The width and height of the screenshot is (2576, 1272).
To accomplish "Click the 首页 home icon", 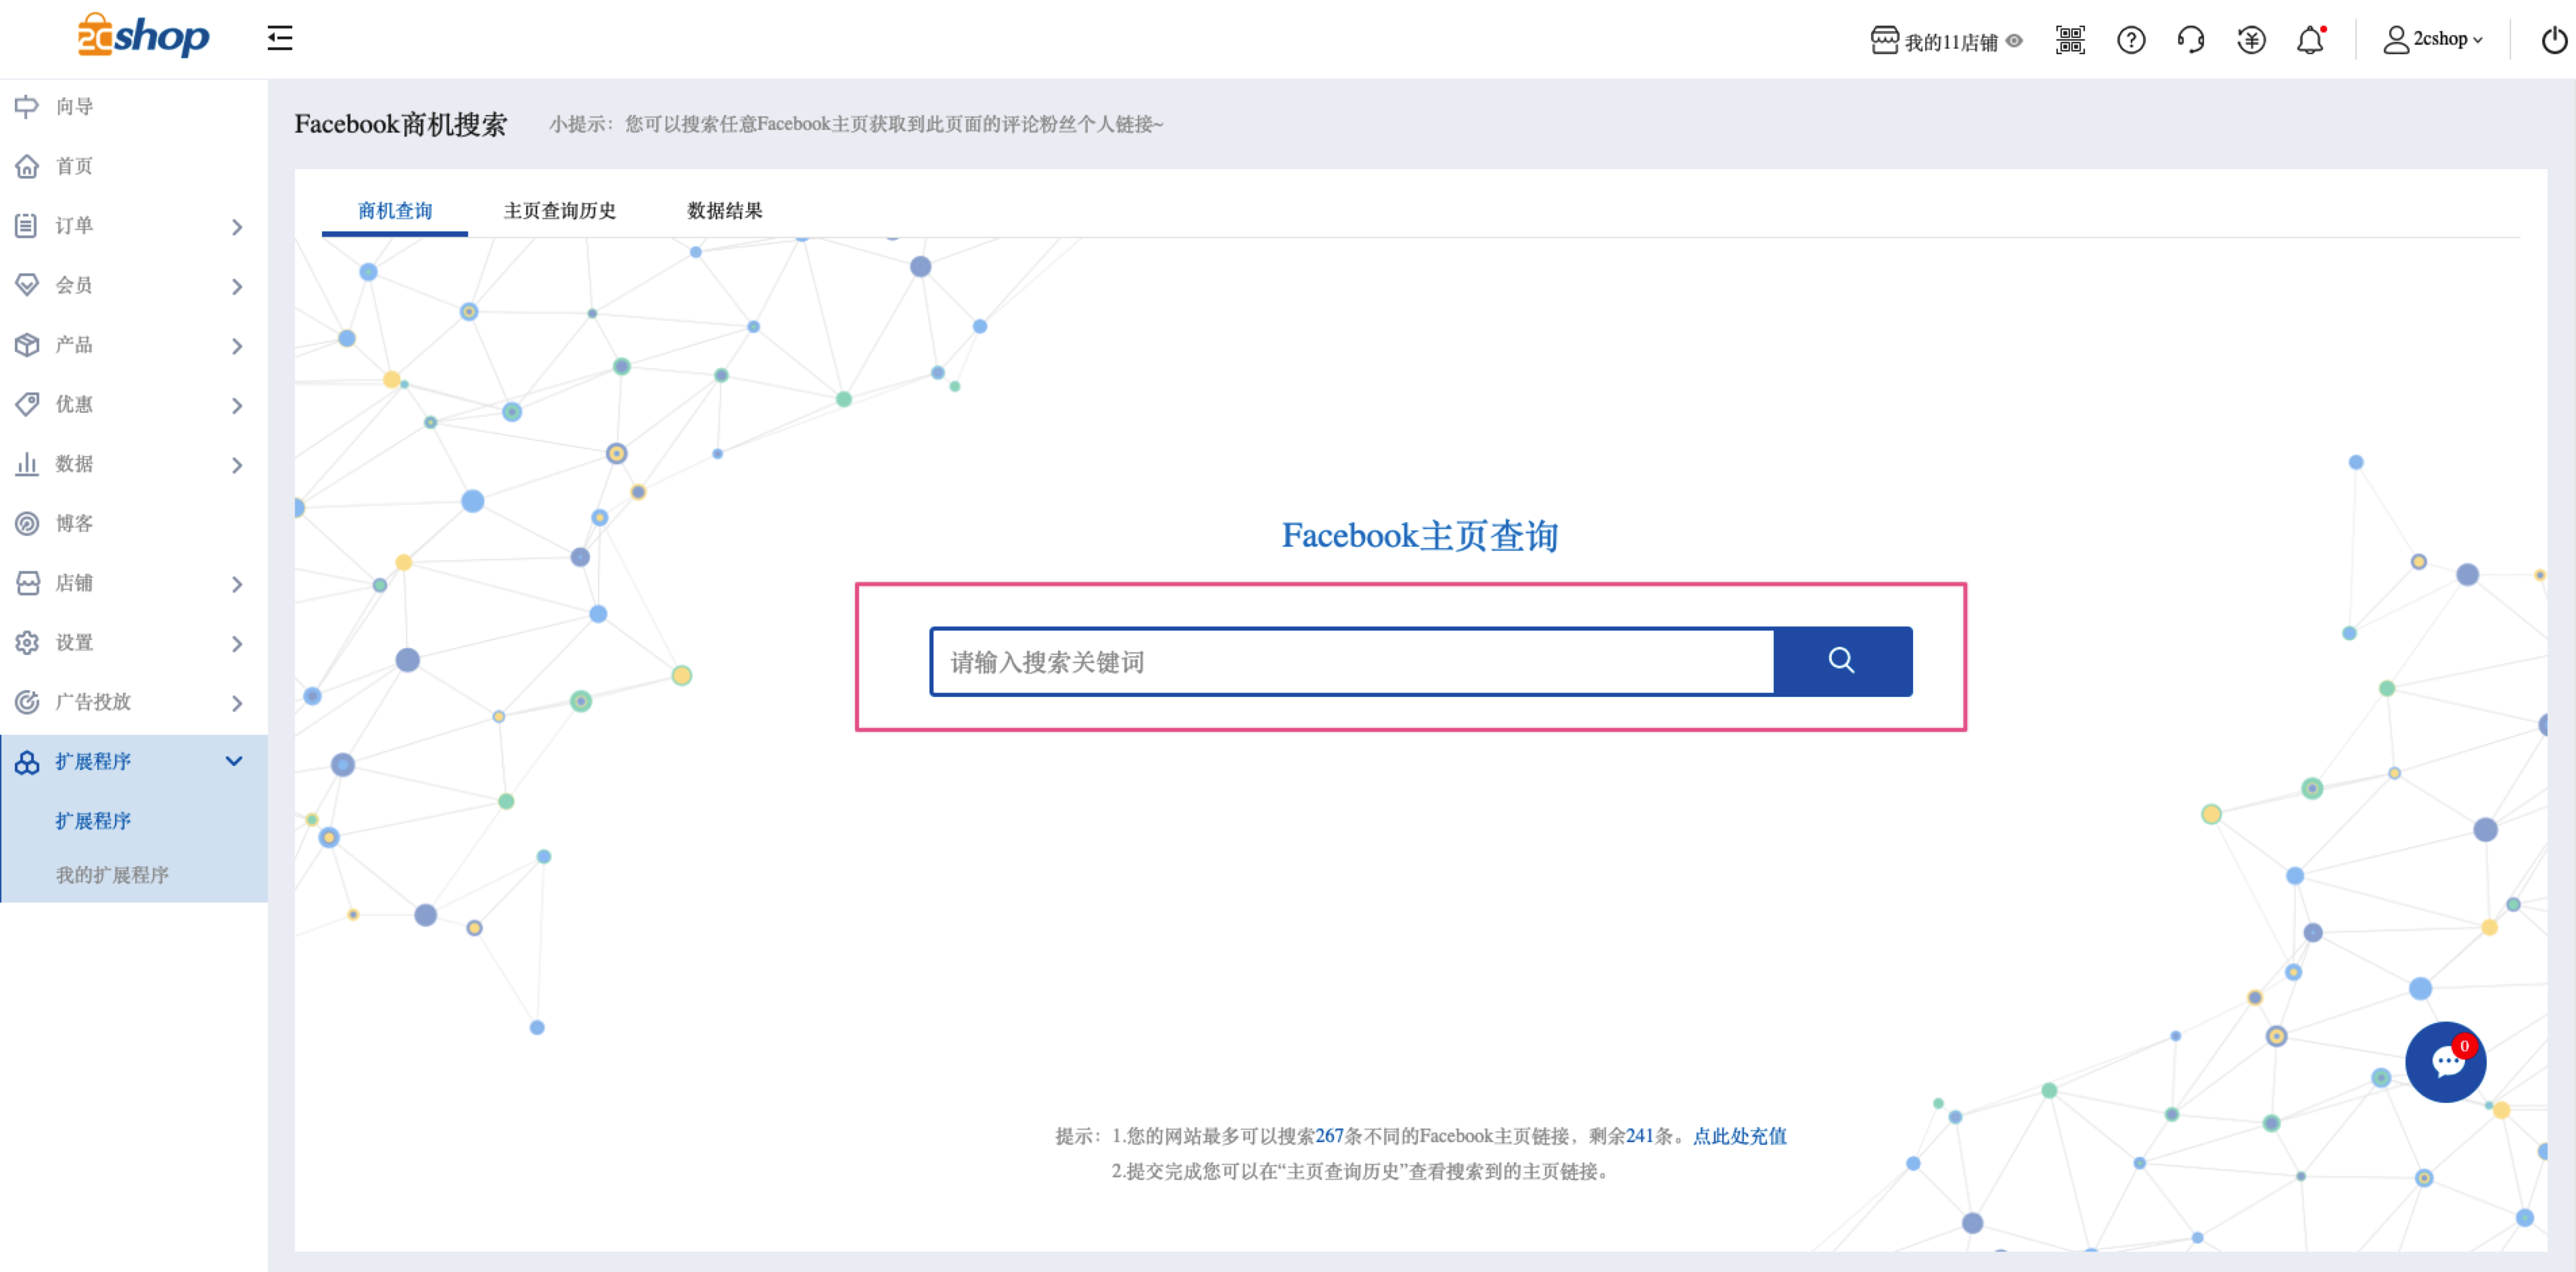I will [27, 166].
